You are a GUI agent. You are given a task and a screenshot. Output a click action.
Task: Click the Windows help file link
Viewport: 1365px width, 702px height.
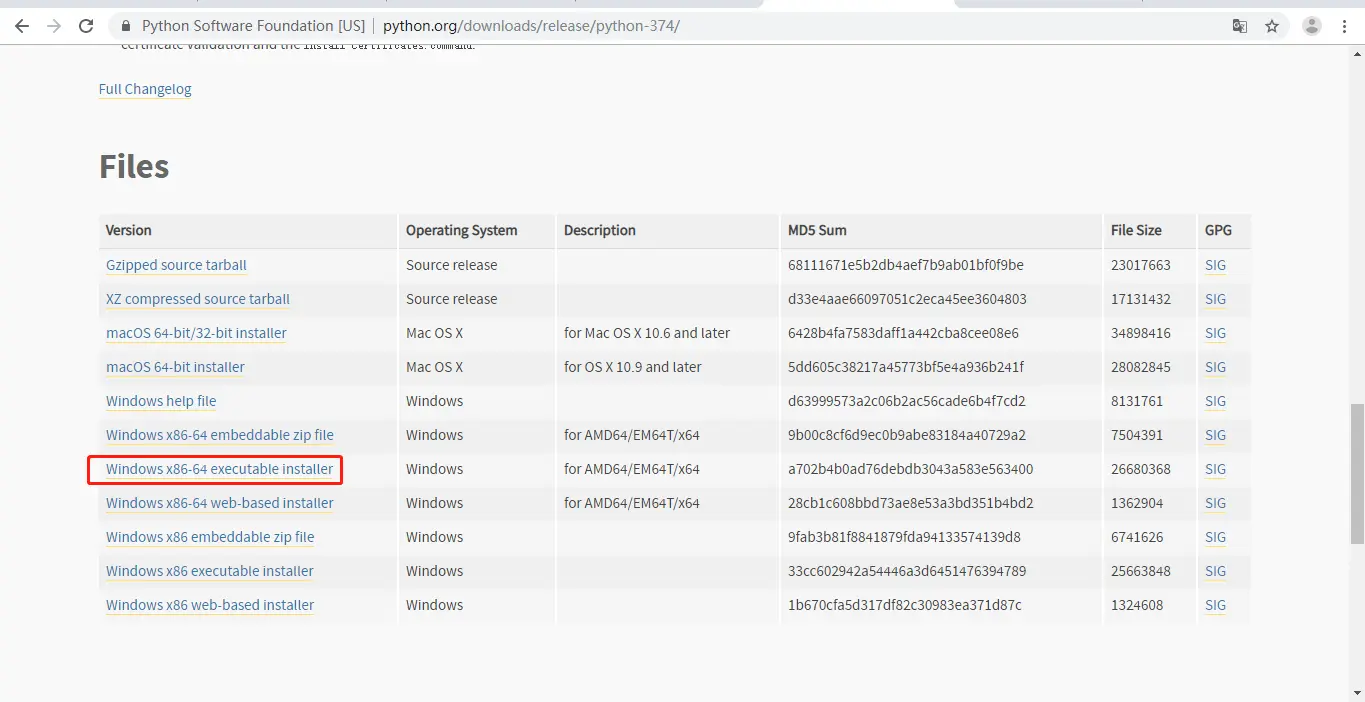tap(160, 400)
